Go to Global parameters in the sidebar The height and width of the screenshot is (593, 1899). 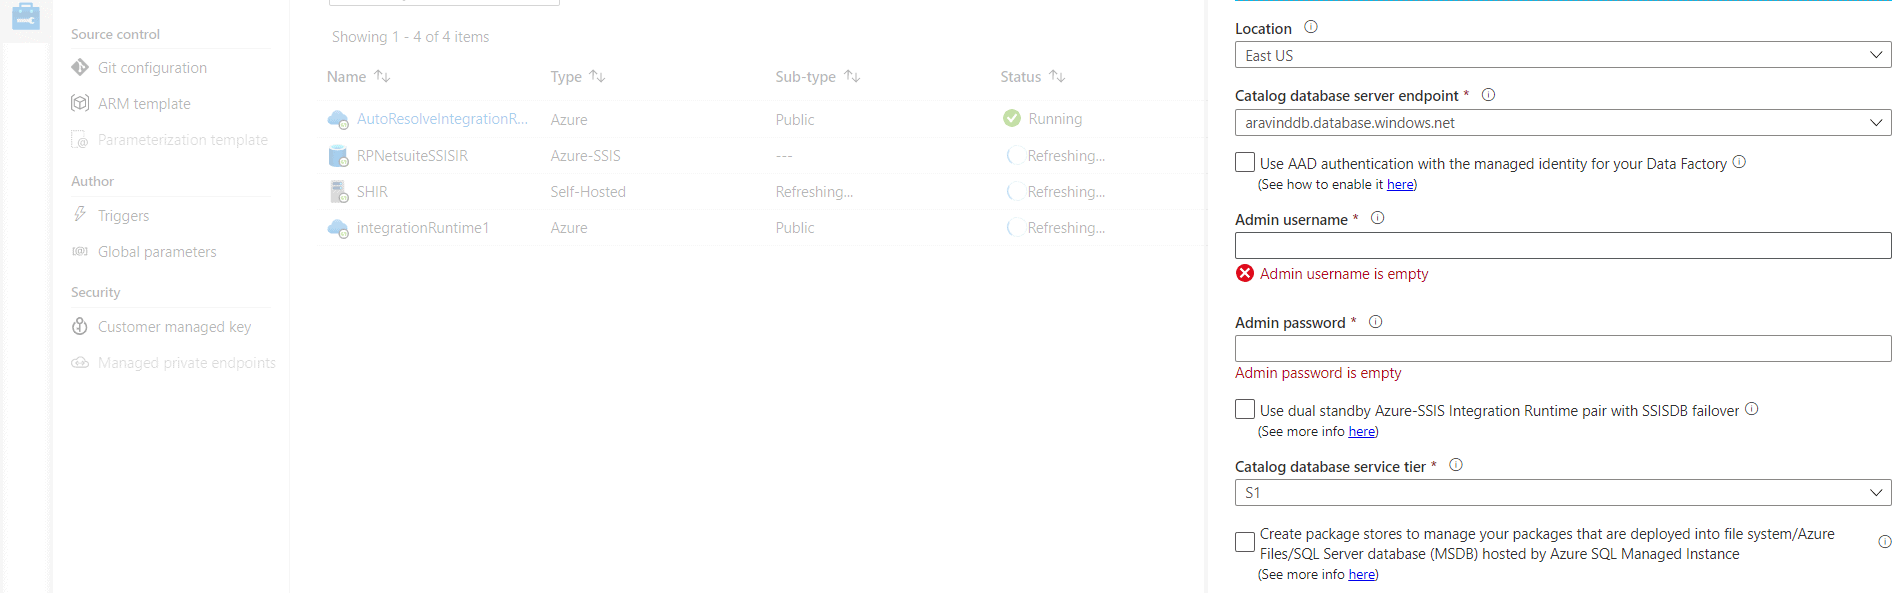click(157, 252)
